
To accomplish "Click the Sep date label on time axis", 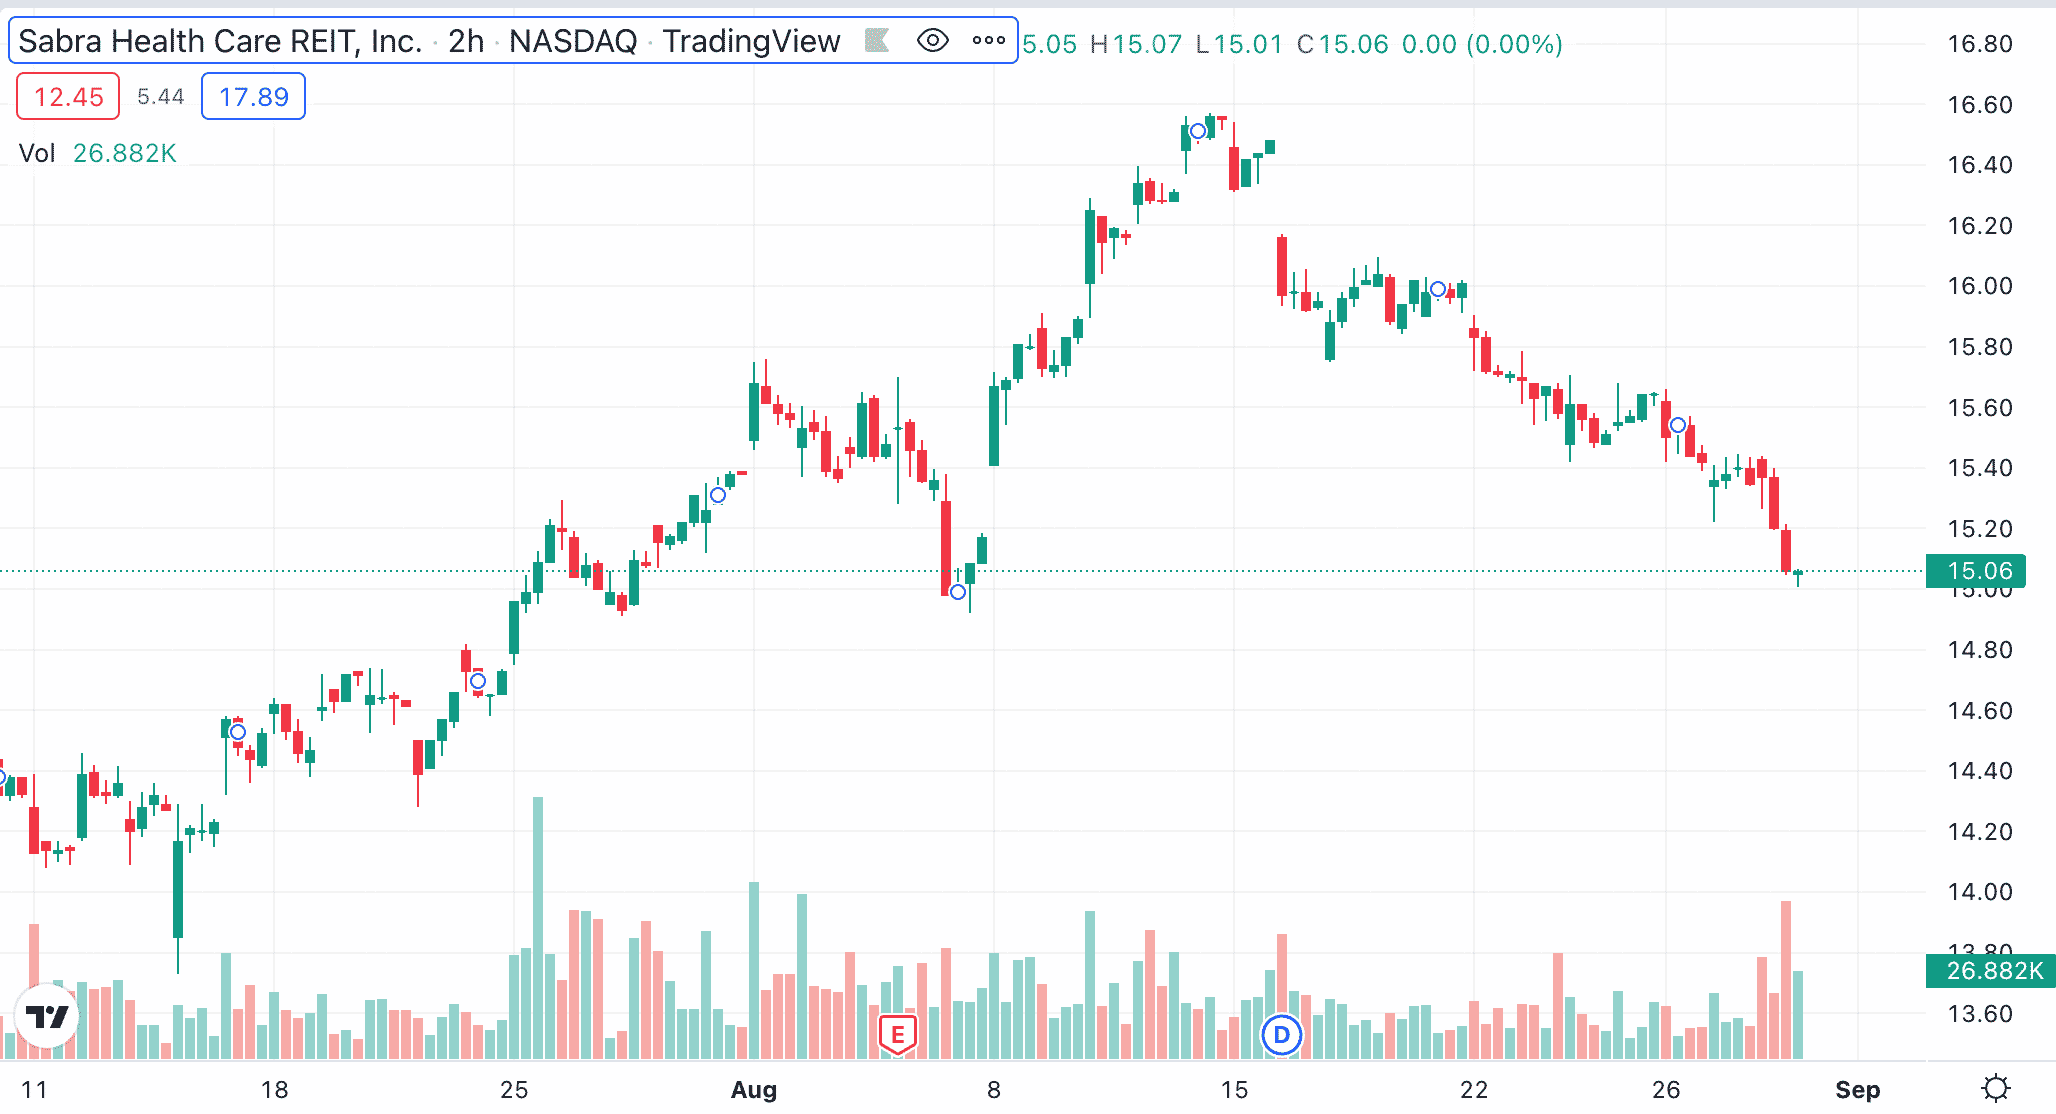I will [1858, 1090].
